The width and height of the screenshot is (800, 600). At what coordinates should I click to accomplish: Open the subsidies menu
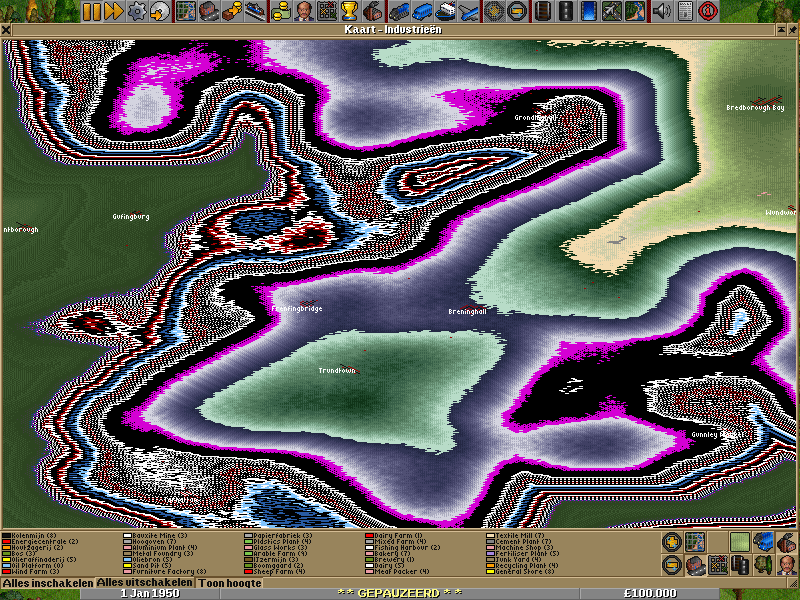pyautogui.click(x=231, y=11)
